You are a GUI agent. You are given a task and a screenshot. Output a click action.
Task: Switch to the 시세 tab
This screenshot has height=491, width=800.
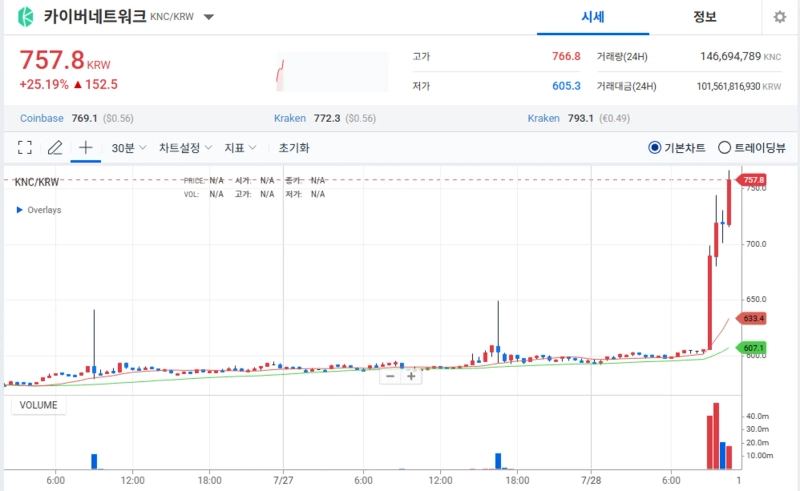pos(594,17)
